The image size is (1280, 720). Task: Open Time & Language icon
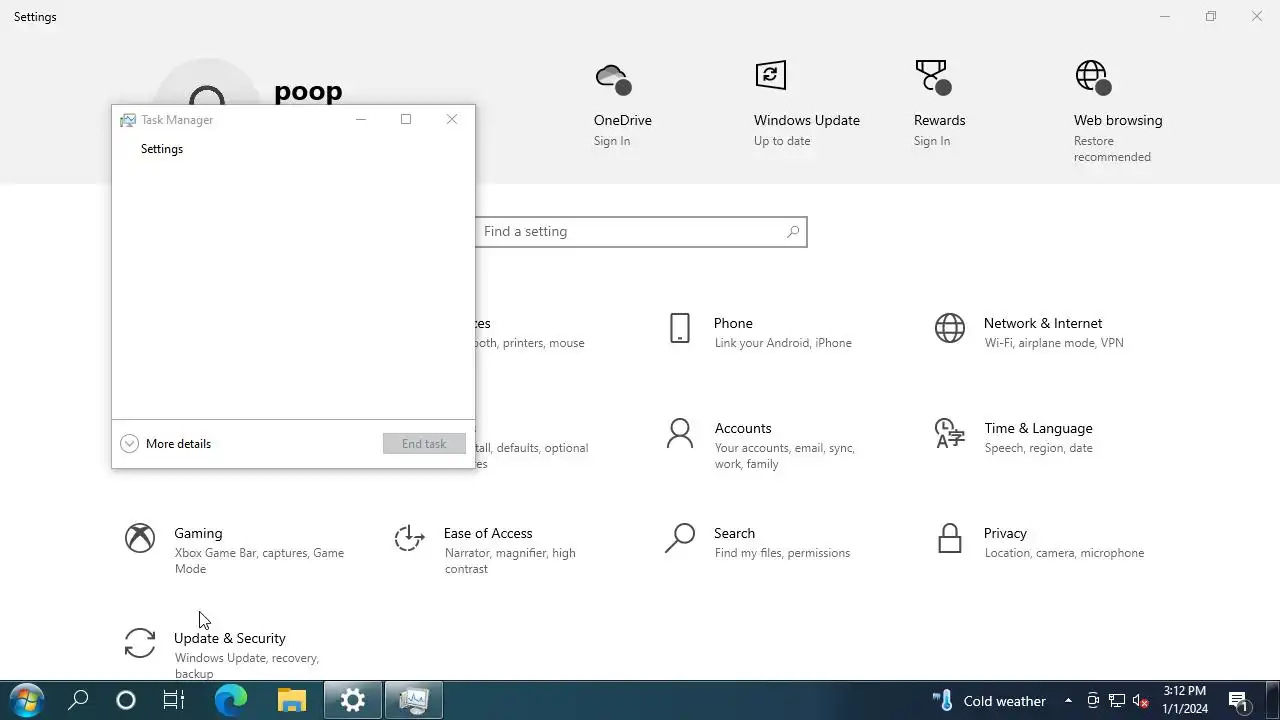(950, 433)
